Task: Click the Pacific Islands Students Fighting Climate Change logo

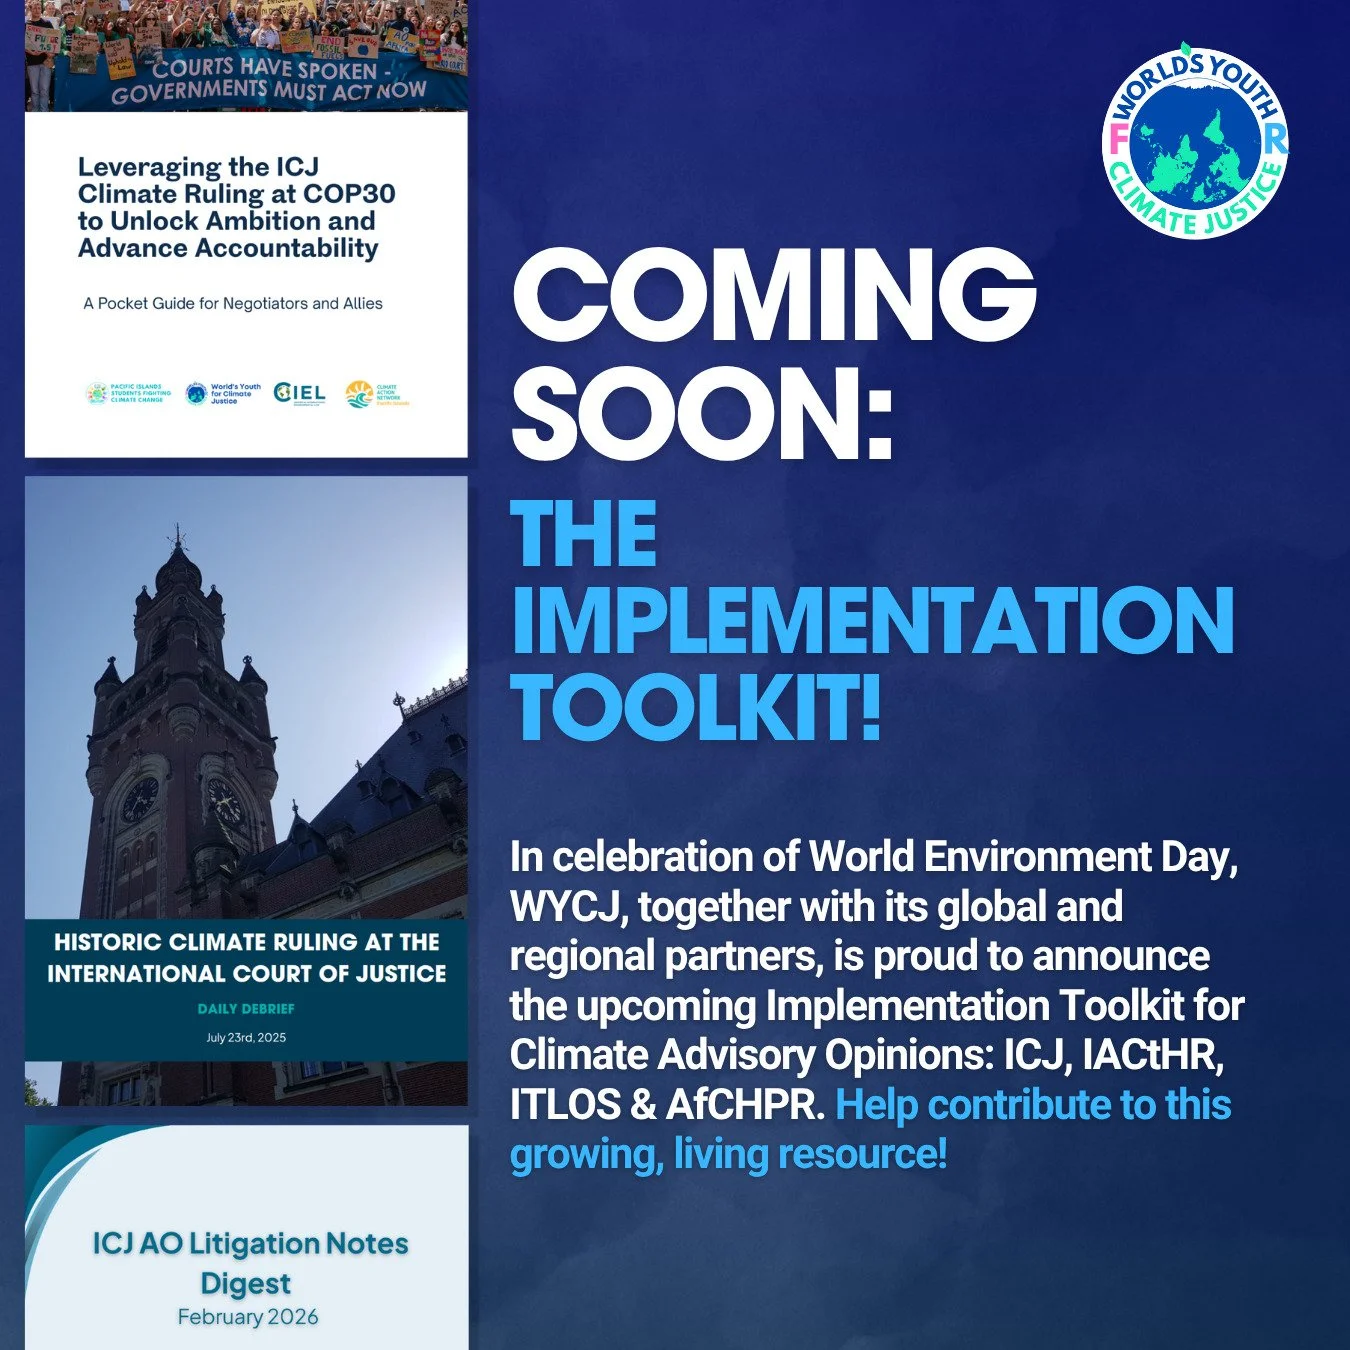Action: (128, 393)
